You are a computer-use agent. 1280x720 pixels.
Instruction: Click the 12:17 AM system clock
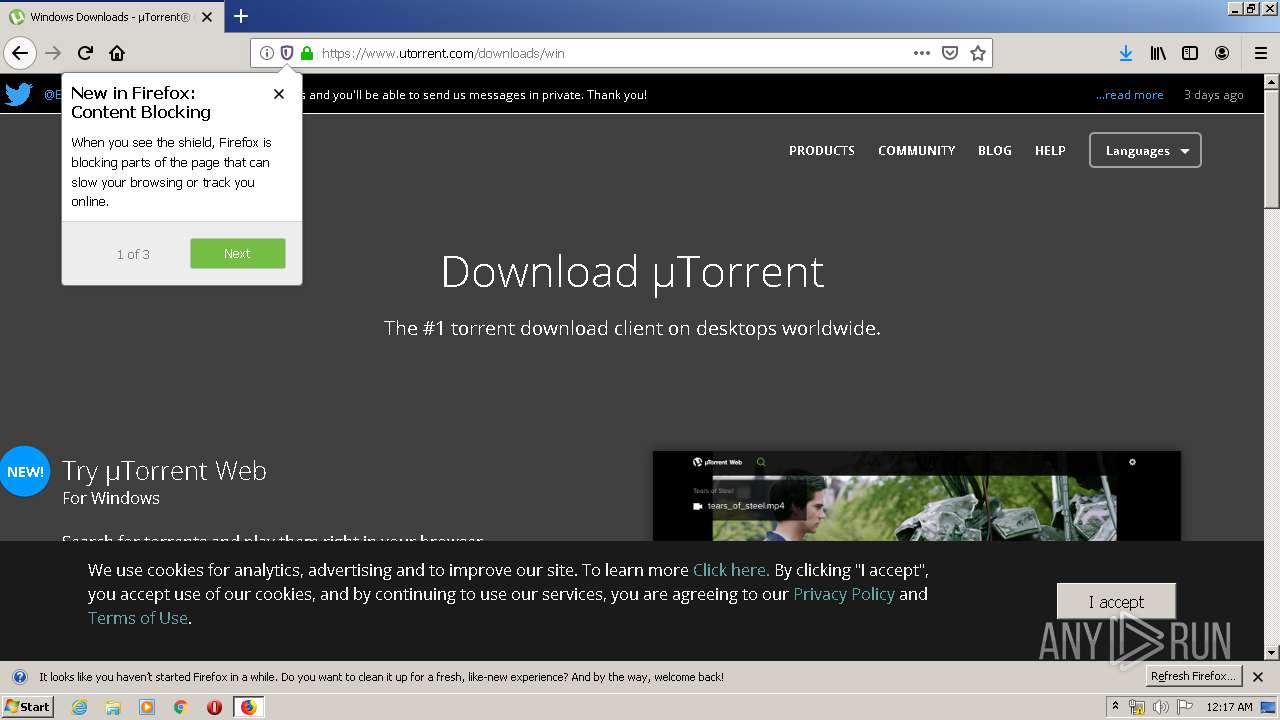pyautogui.click(x=1229, y=707)
